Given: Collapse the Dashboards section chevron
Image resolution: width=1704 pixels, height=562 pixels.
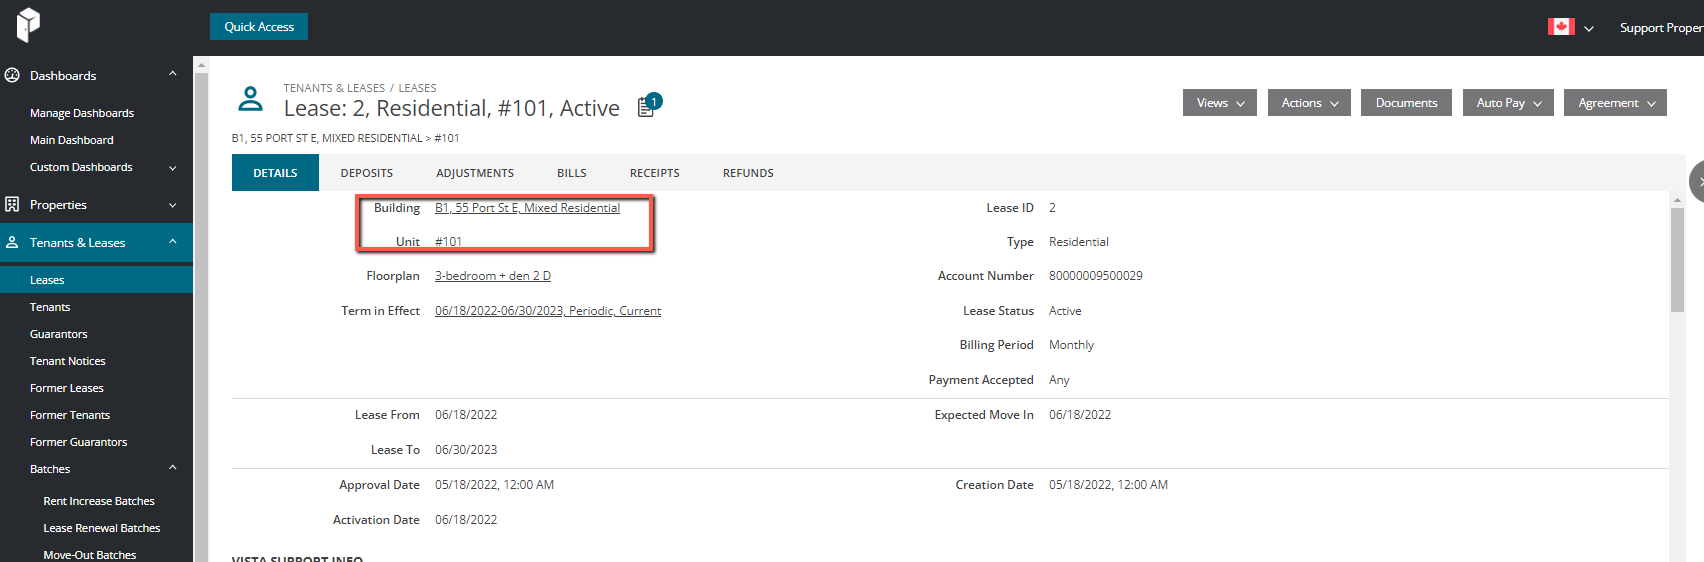Looking at the screenshot, I should pos(173,74).
